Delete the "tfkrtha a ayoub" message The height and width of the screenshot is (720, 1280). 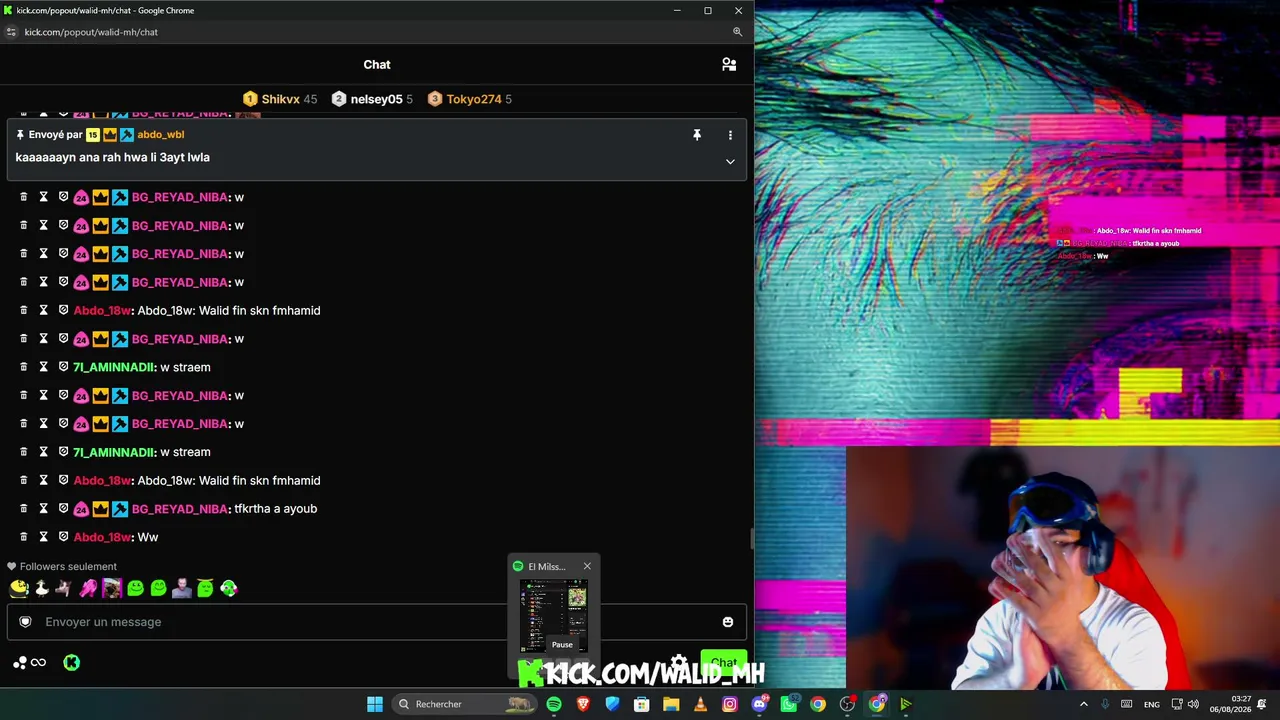[24, 509]
